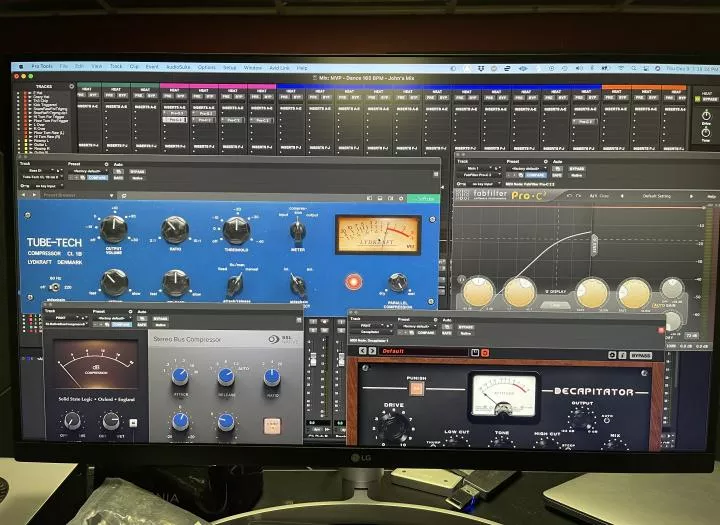Screen dimensions: 720x525
Task: Open the Window menu
Action: 253,68
